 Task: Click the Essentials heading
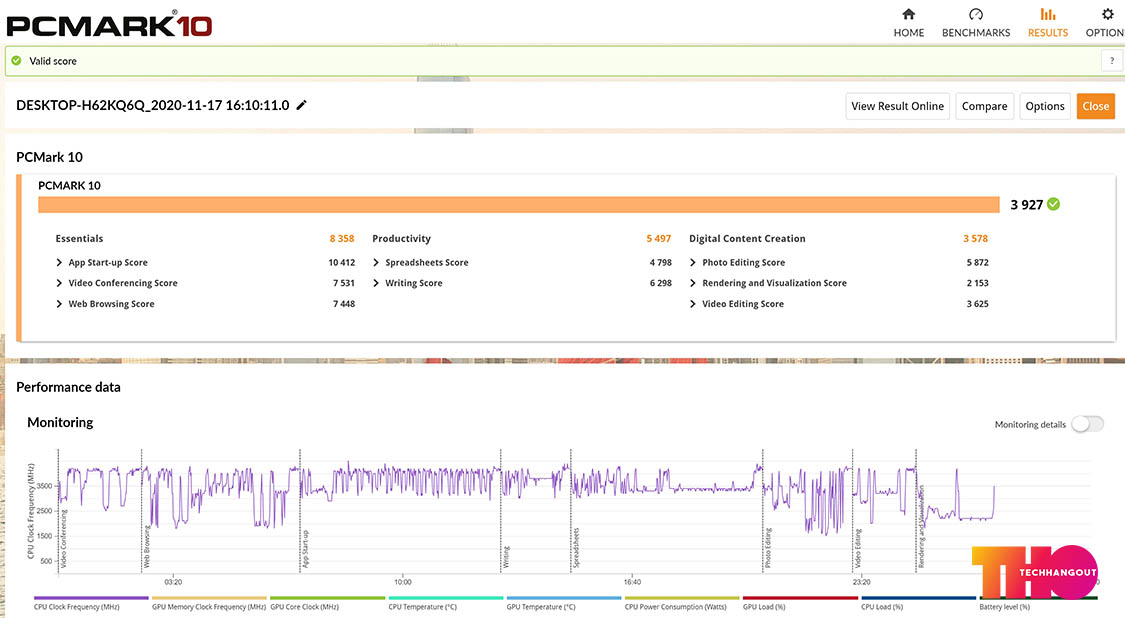[79, 238]
